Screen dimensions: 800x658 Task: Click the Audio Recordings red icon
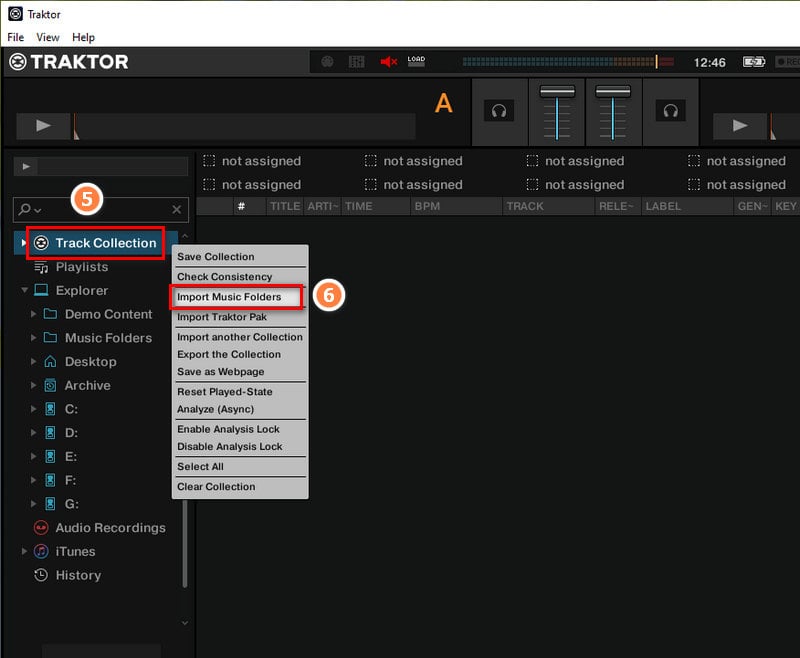point(41,527)
